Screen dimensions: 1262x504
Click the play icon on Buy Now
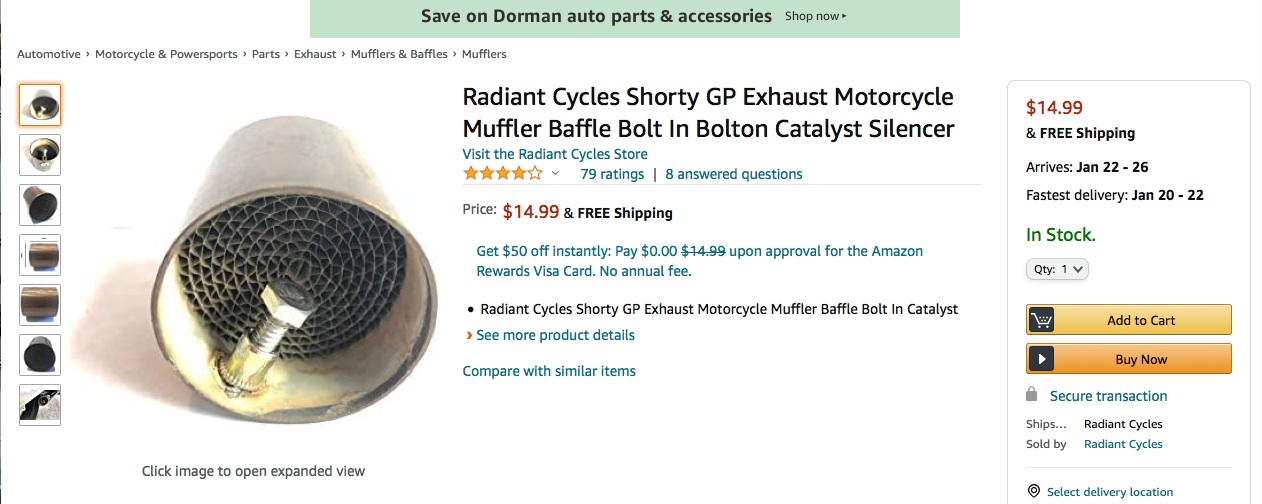pos(1042,359)
